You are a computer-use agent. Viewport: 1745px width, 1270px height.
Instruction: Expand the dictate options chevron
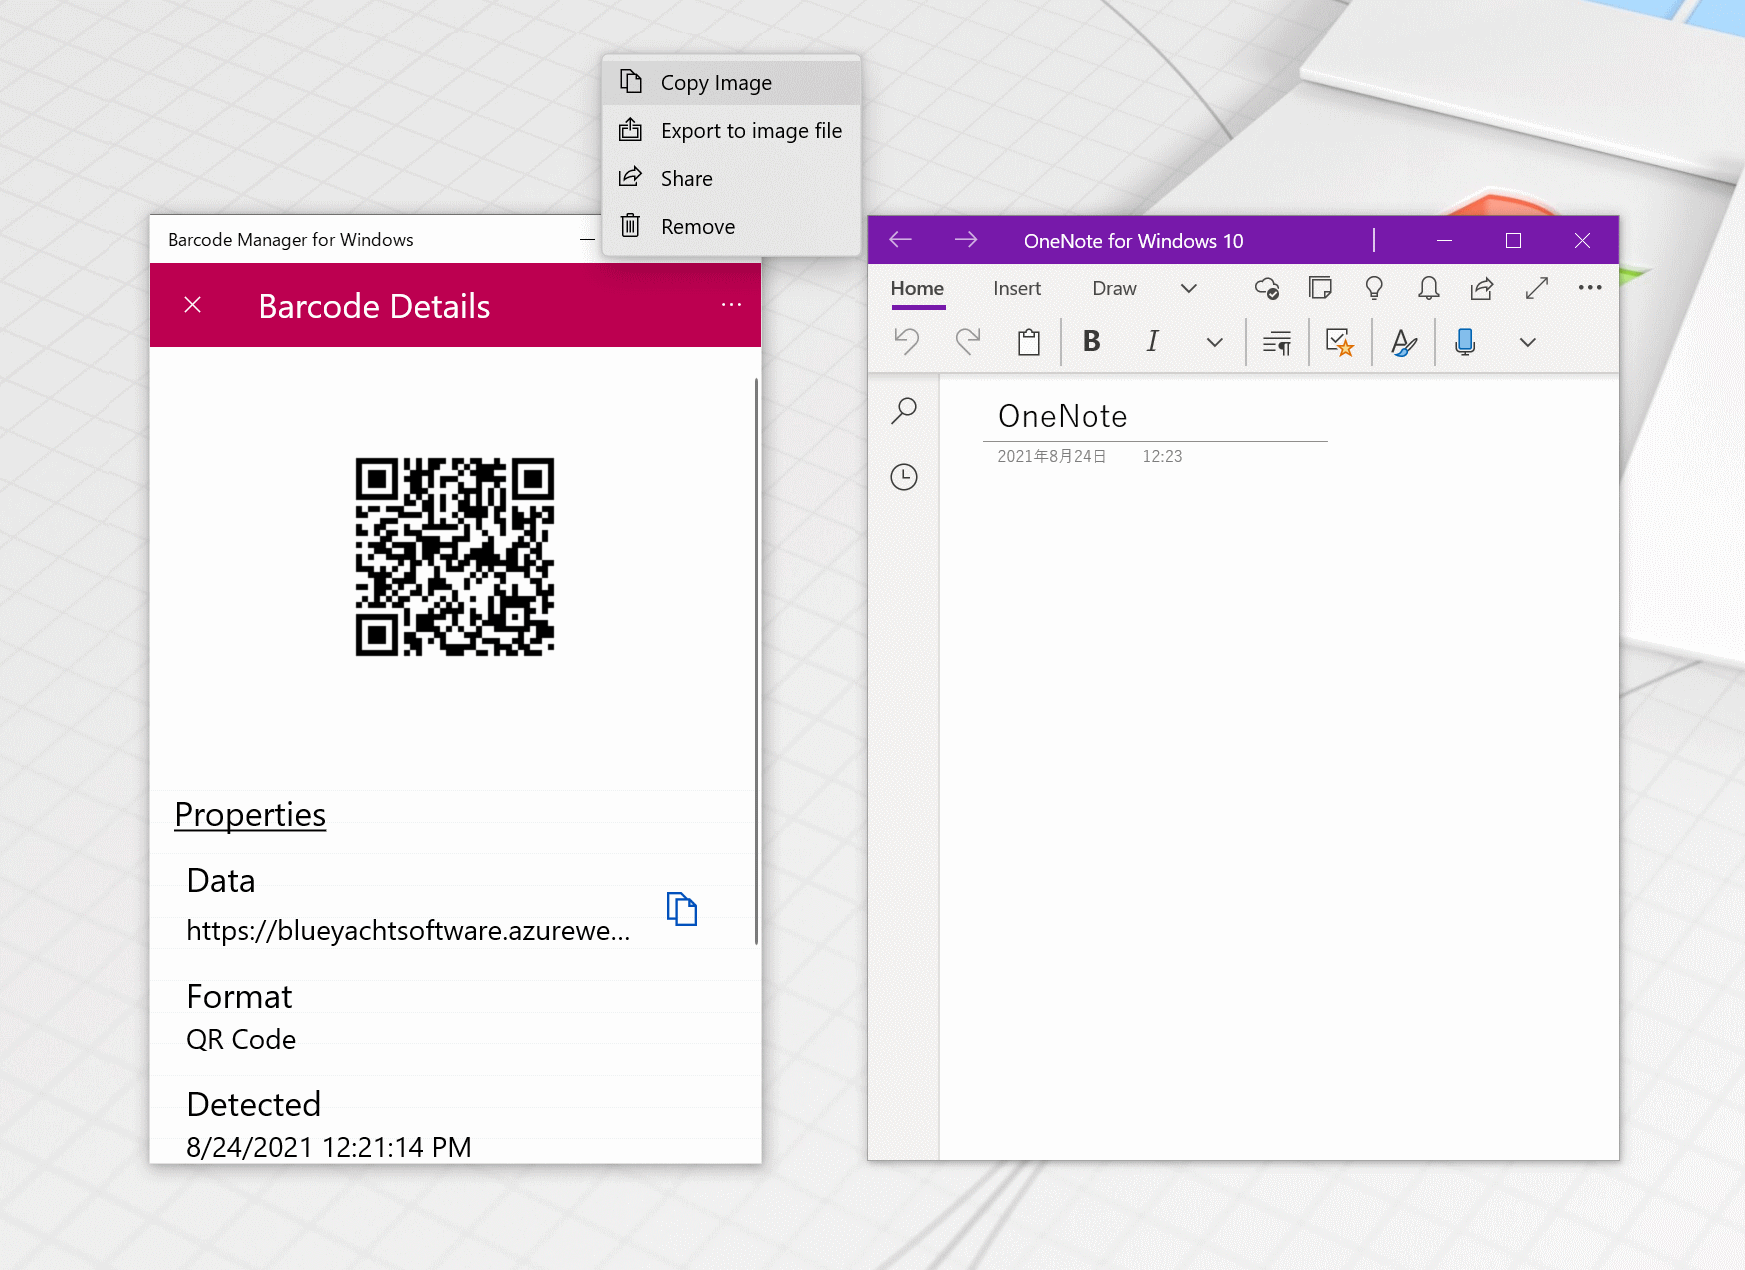[x=1528, y=342]
